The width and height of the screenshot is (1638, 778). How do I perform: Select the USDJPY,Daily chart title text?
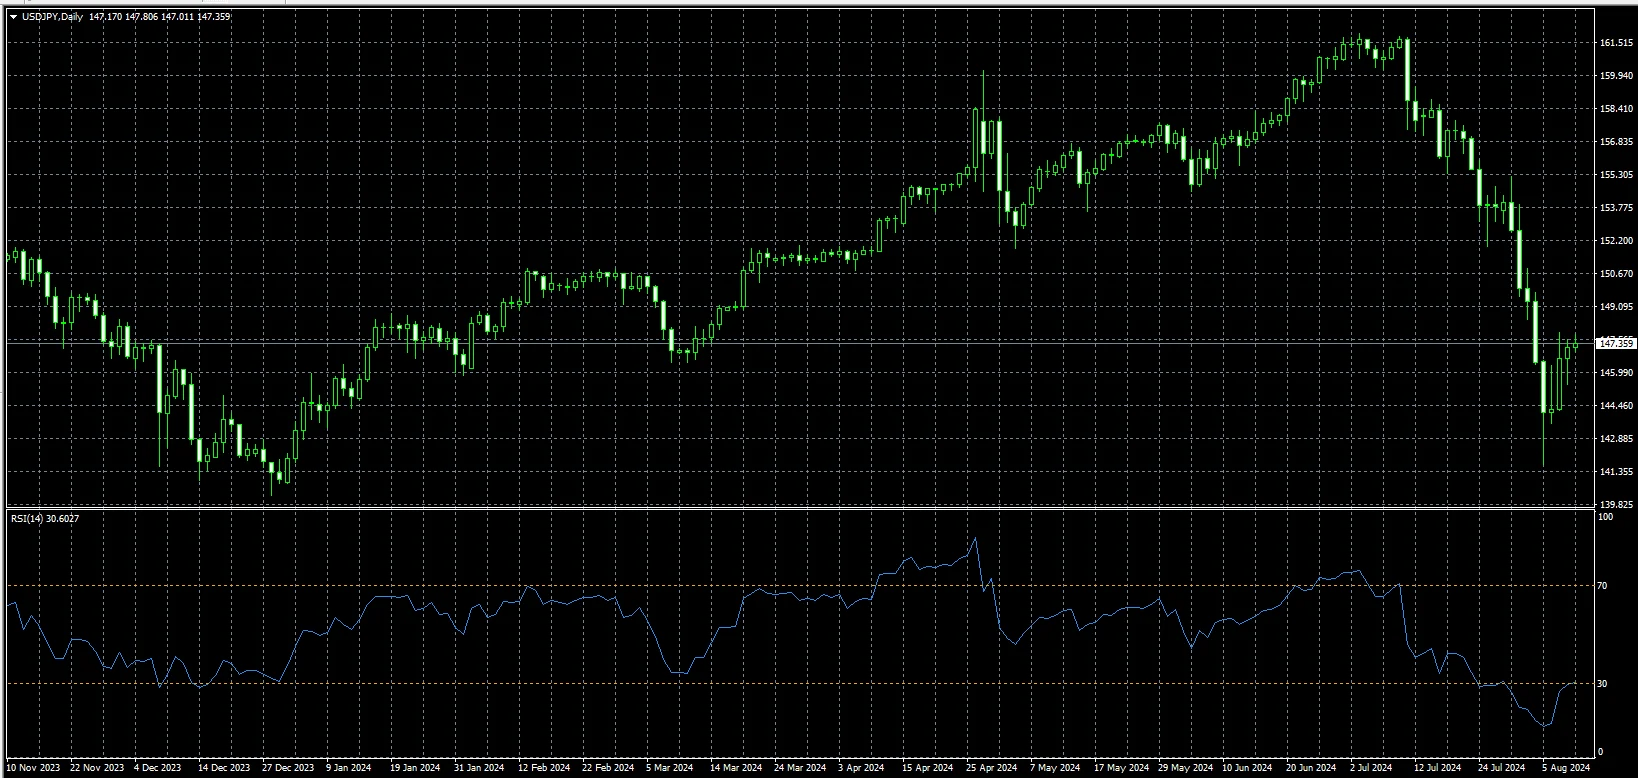52,16
